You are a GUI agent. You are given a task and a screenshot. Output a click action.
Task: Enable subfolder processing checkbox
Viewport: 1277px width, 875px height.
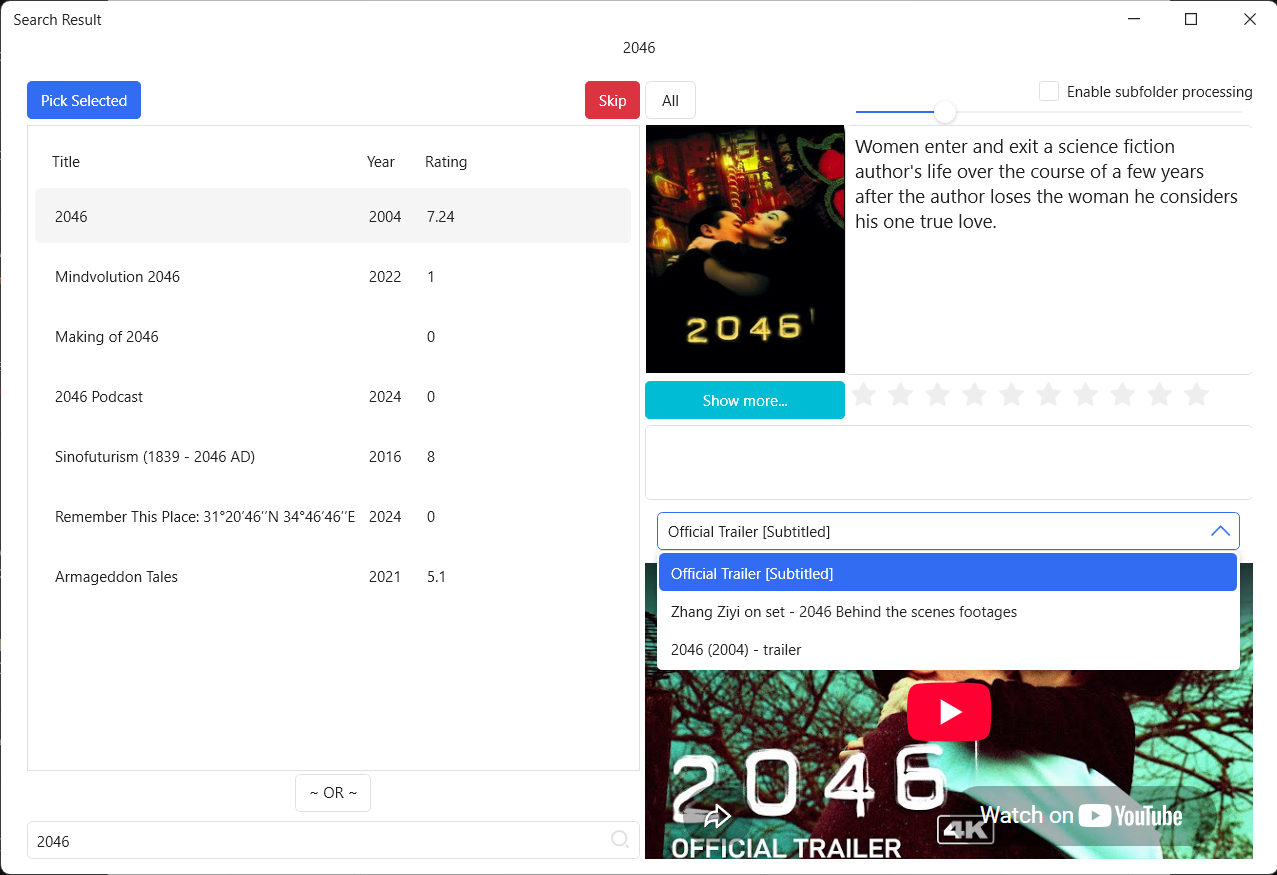tap(1049, 91)
